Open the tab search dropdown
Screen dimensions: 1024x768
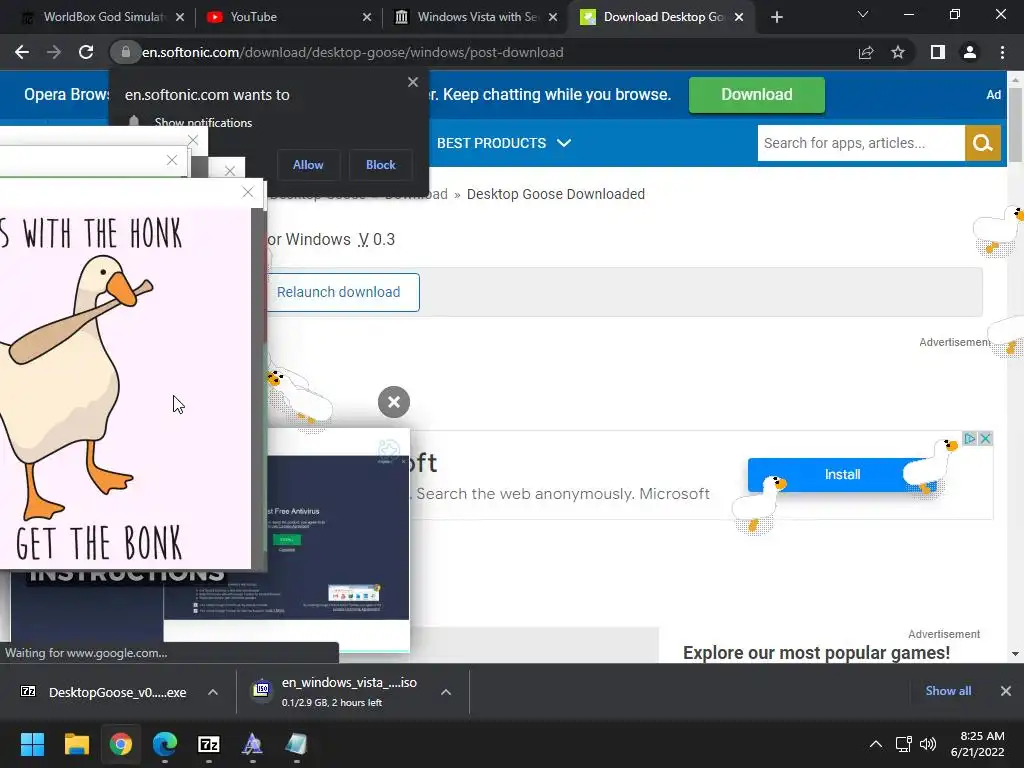point(863,14)
